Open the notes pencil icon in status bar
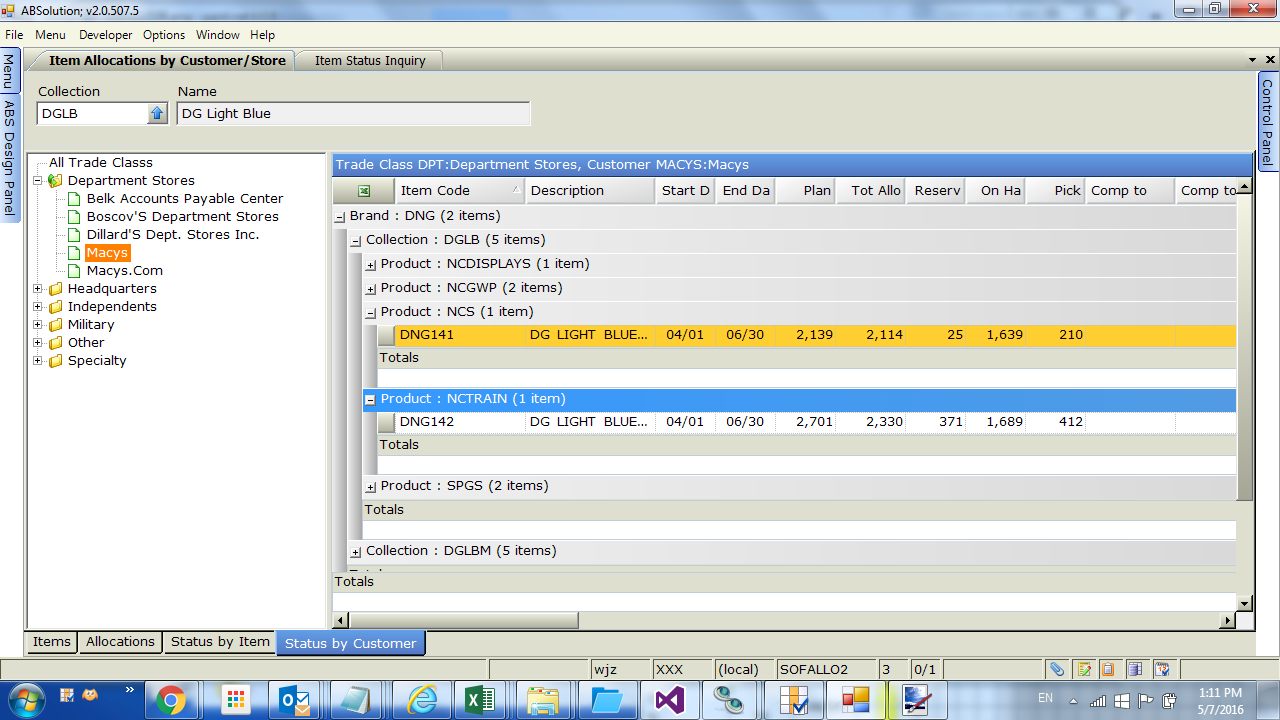The image size is (1280, 720). 1083,669
